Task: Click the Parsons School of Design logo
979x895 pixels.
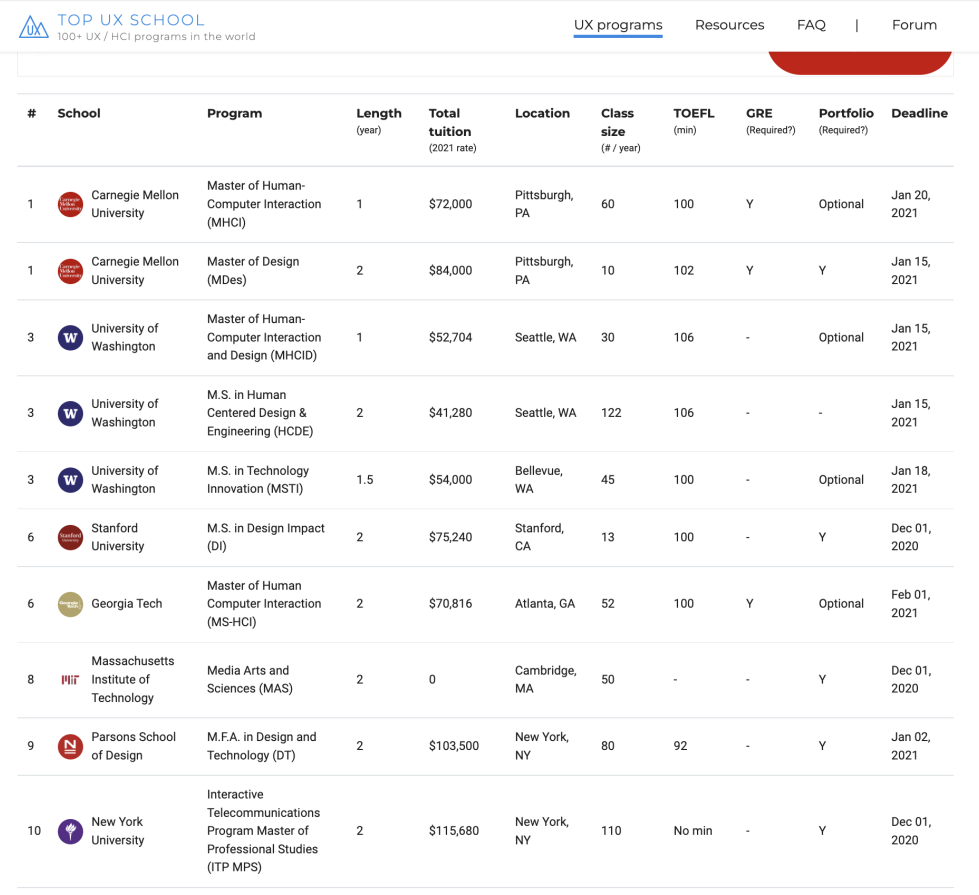Action: pyautogui.click(x=71, y=746)
